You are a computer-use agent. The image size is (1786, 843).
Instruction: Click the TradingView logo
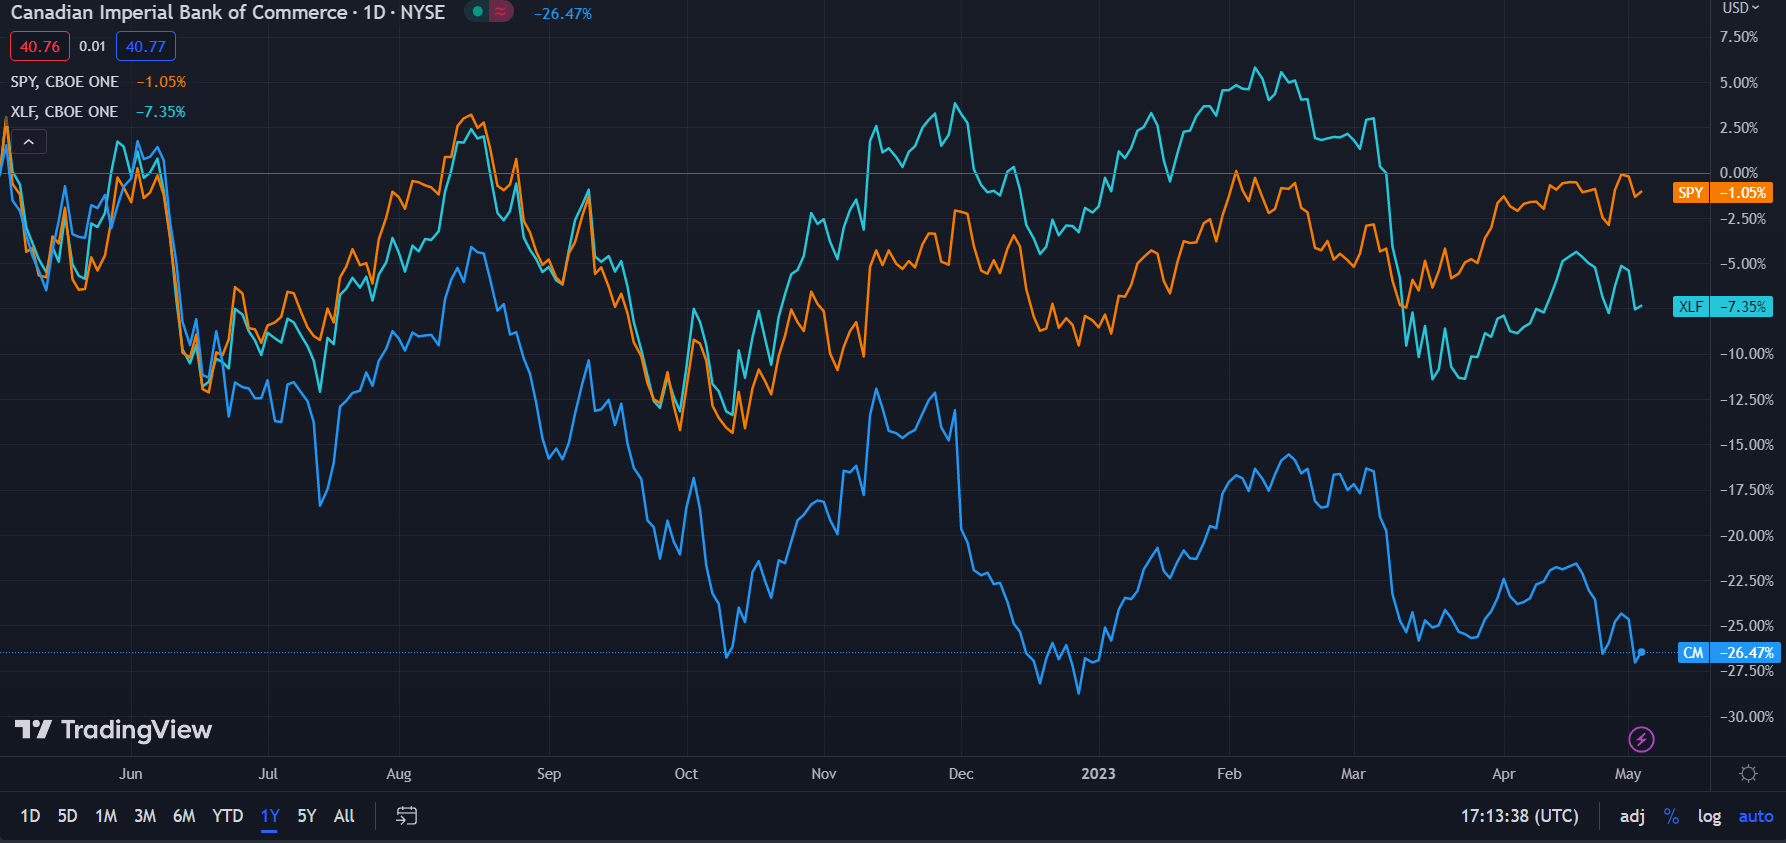point(113,730)
